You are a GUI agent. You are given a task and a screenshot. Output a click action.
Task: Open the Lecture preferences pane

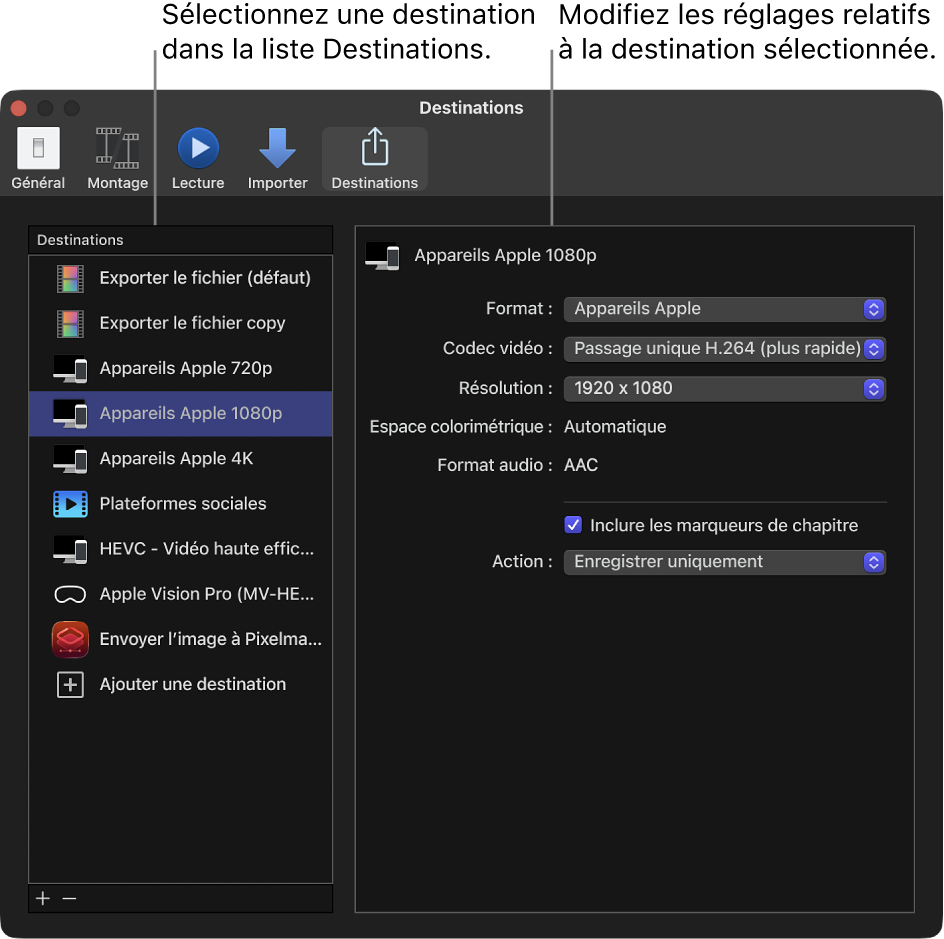(198, 159)
